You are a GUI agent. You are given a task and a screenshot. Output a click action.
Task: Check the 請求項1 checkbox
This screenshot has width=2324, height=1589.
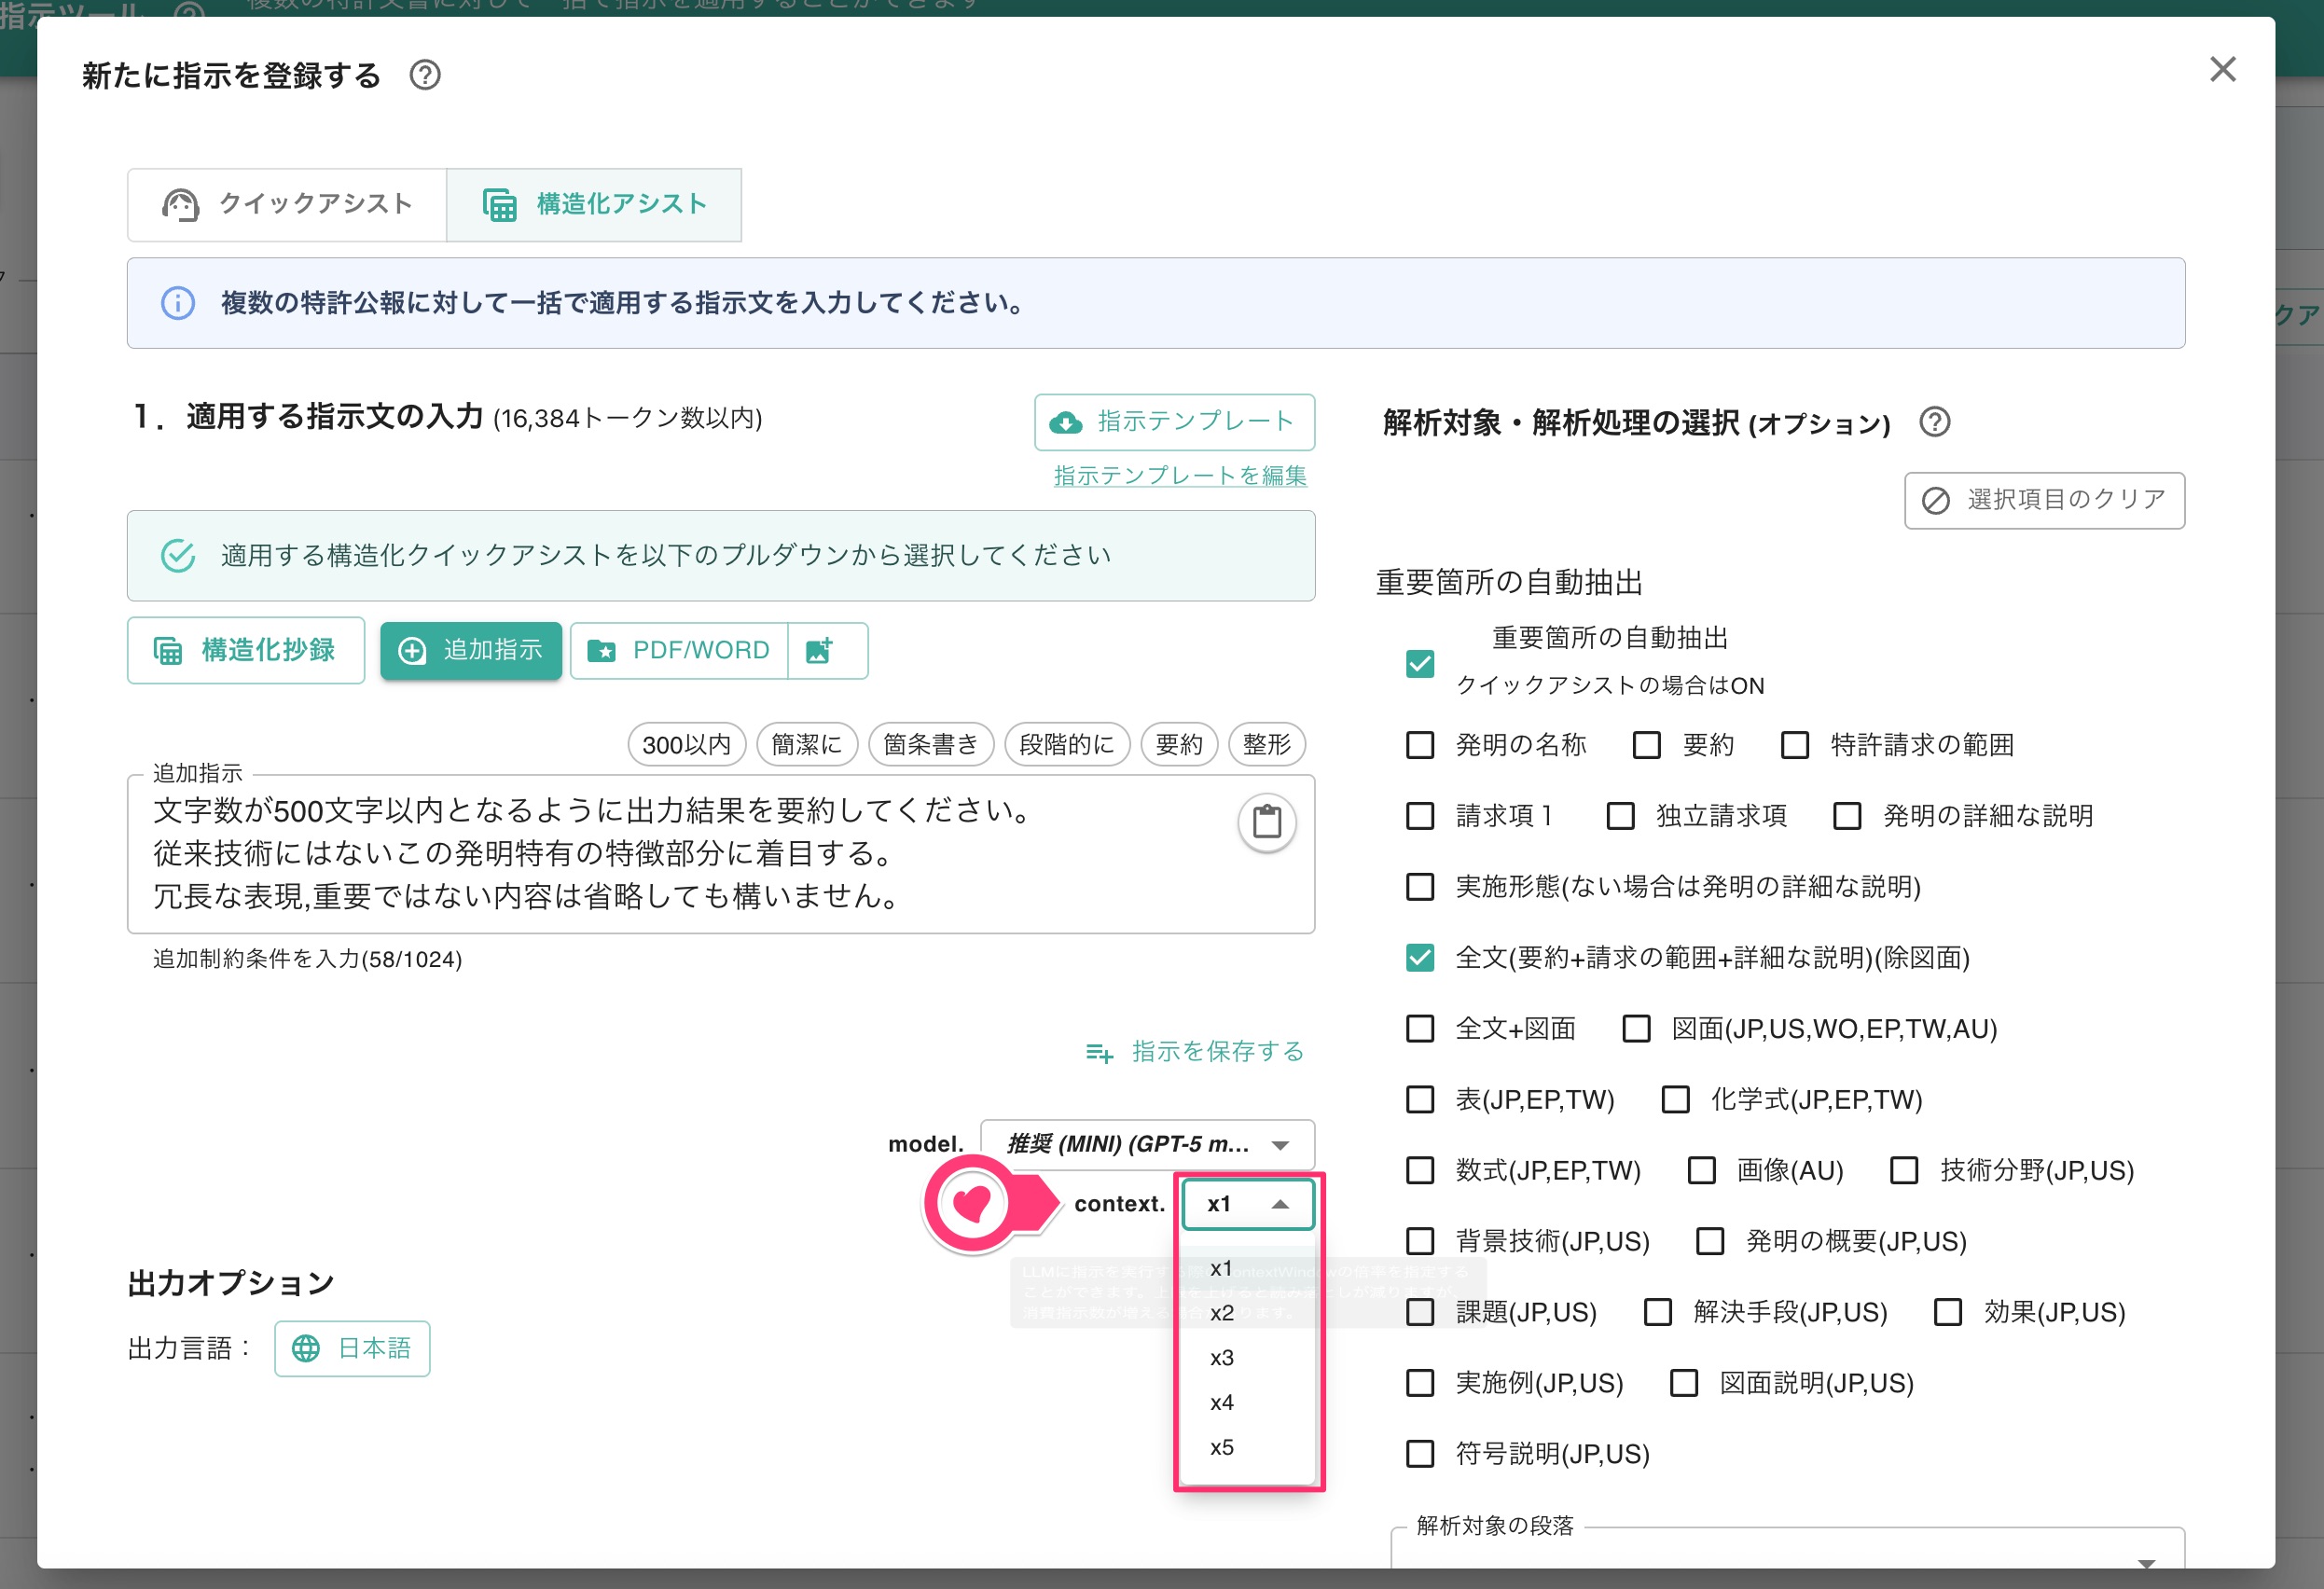coord(1419,816)
